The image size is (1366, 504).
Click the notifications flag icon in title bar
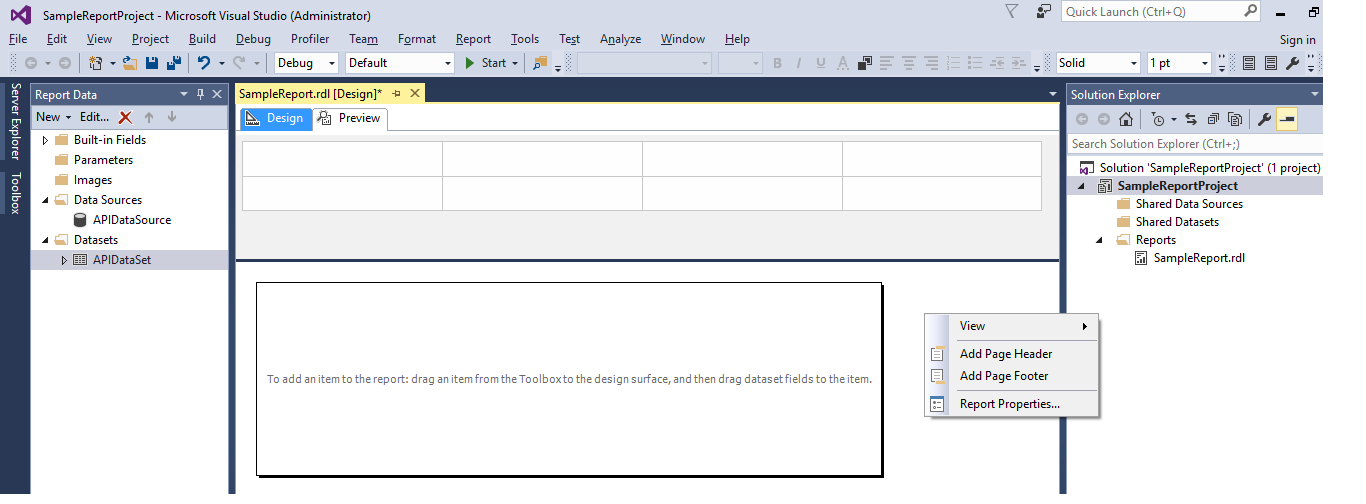coord(1011,11)
